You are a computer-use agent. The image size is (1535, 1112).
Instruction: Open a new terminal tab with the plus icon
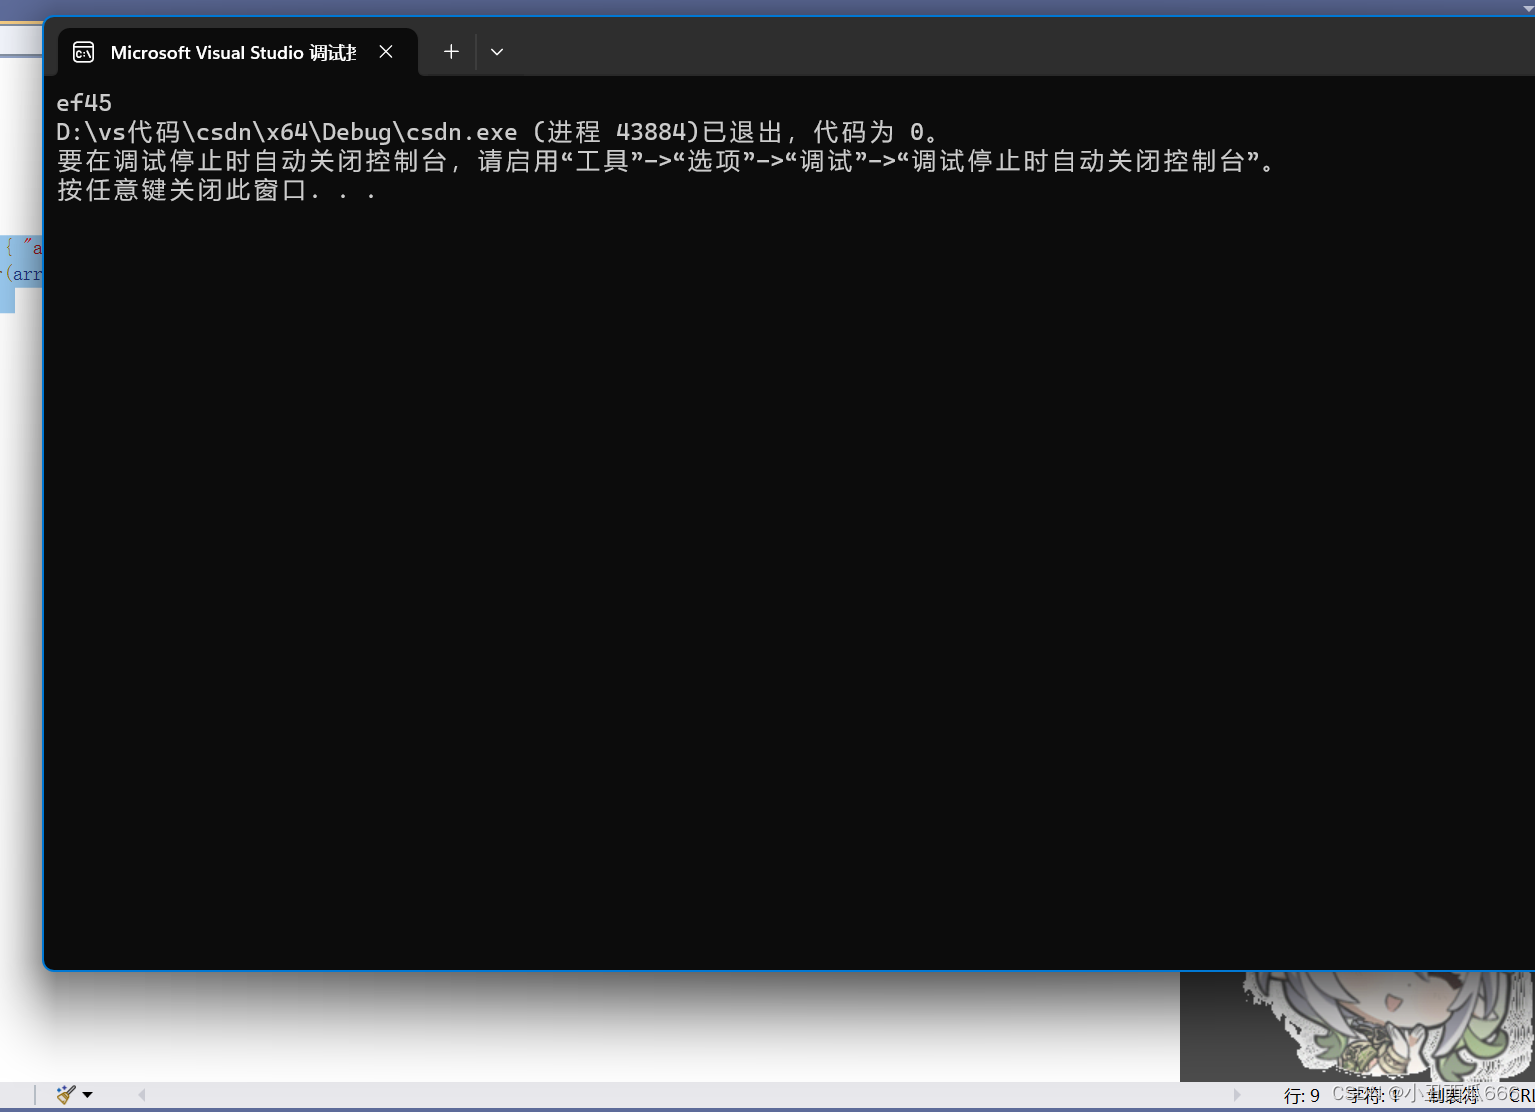tap(450, 51)
